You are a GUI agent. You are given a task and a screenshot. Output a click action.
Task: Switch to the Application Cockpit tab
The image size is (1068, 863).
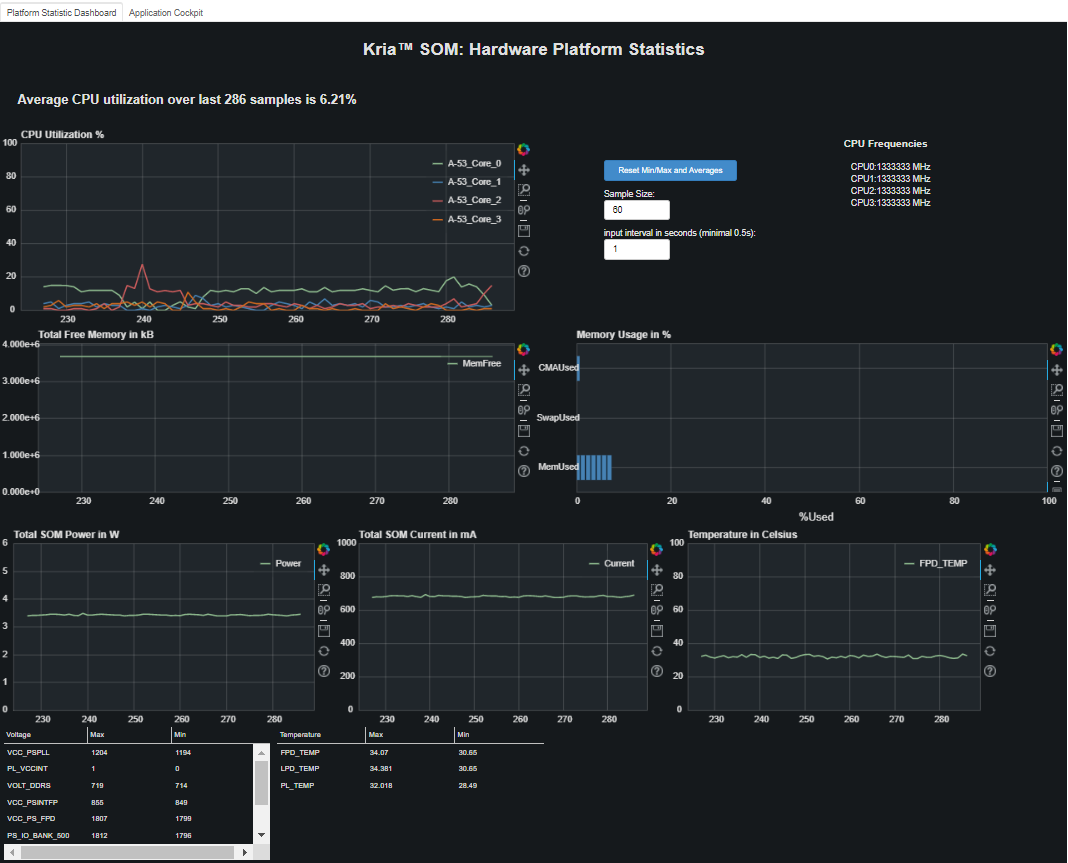[166, 12]
